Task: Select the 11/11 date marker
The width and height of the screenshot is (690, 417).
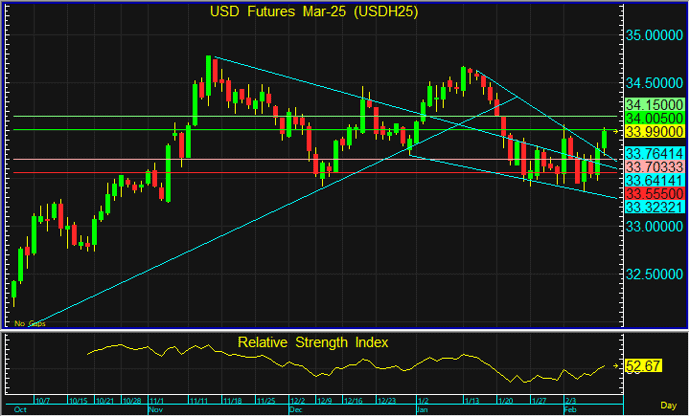Action: click(199, 401)
